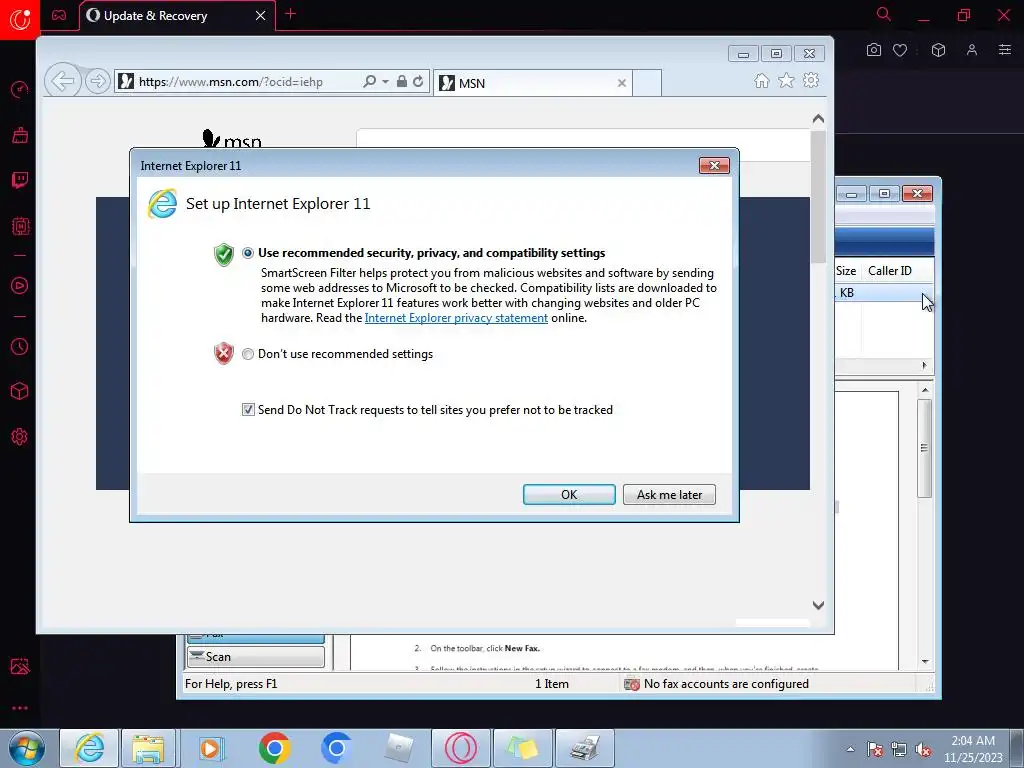Open clock showing 2:04 AM
The width and height of the screenshot is (1024, 768).
pos(973,749)
